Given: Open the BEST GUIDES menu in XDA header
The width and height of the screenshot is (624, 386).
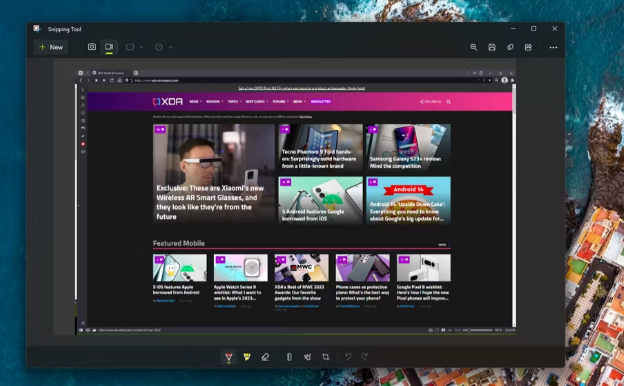Looking at the screenshot, I should tap(257, 102).
